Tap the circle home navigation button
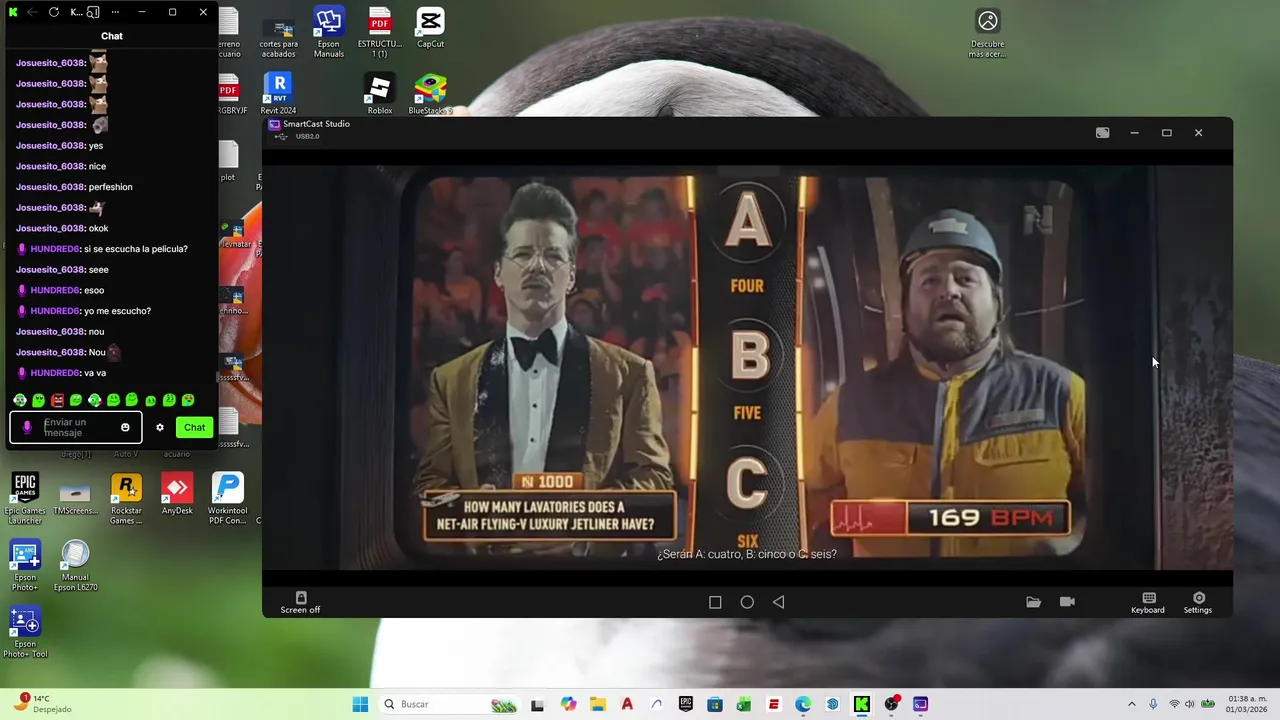Viewport: 1280px width, 720px height. coord(747,602)
